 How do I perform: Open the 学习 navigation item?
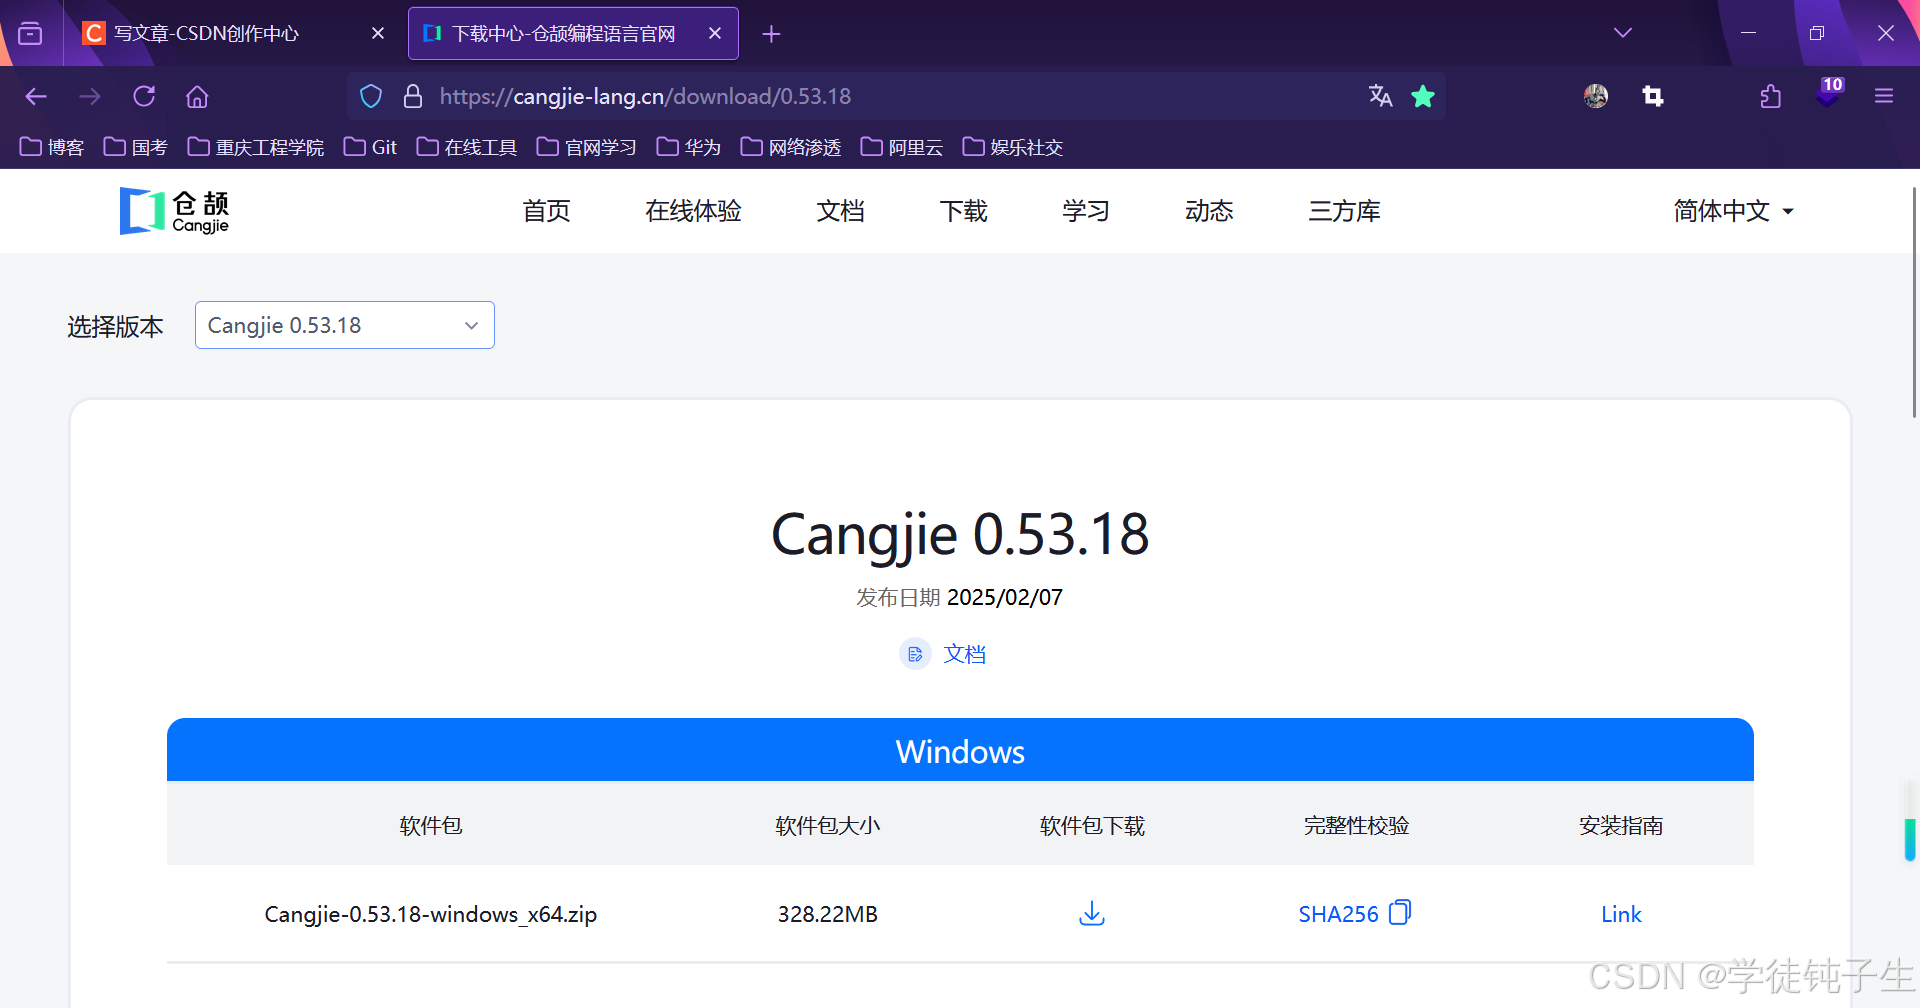(x=1086, y=211)
